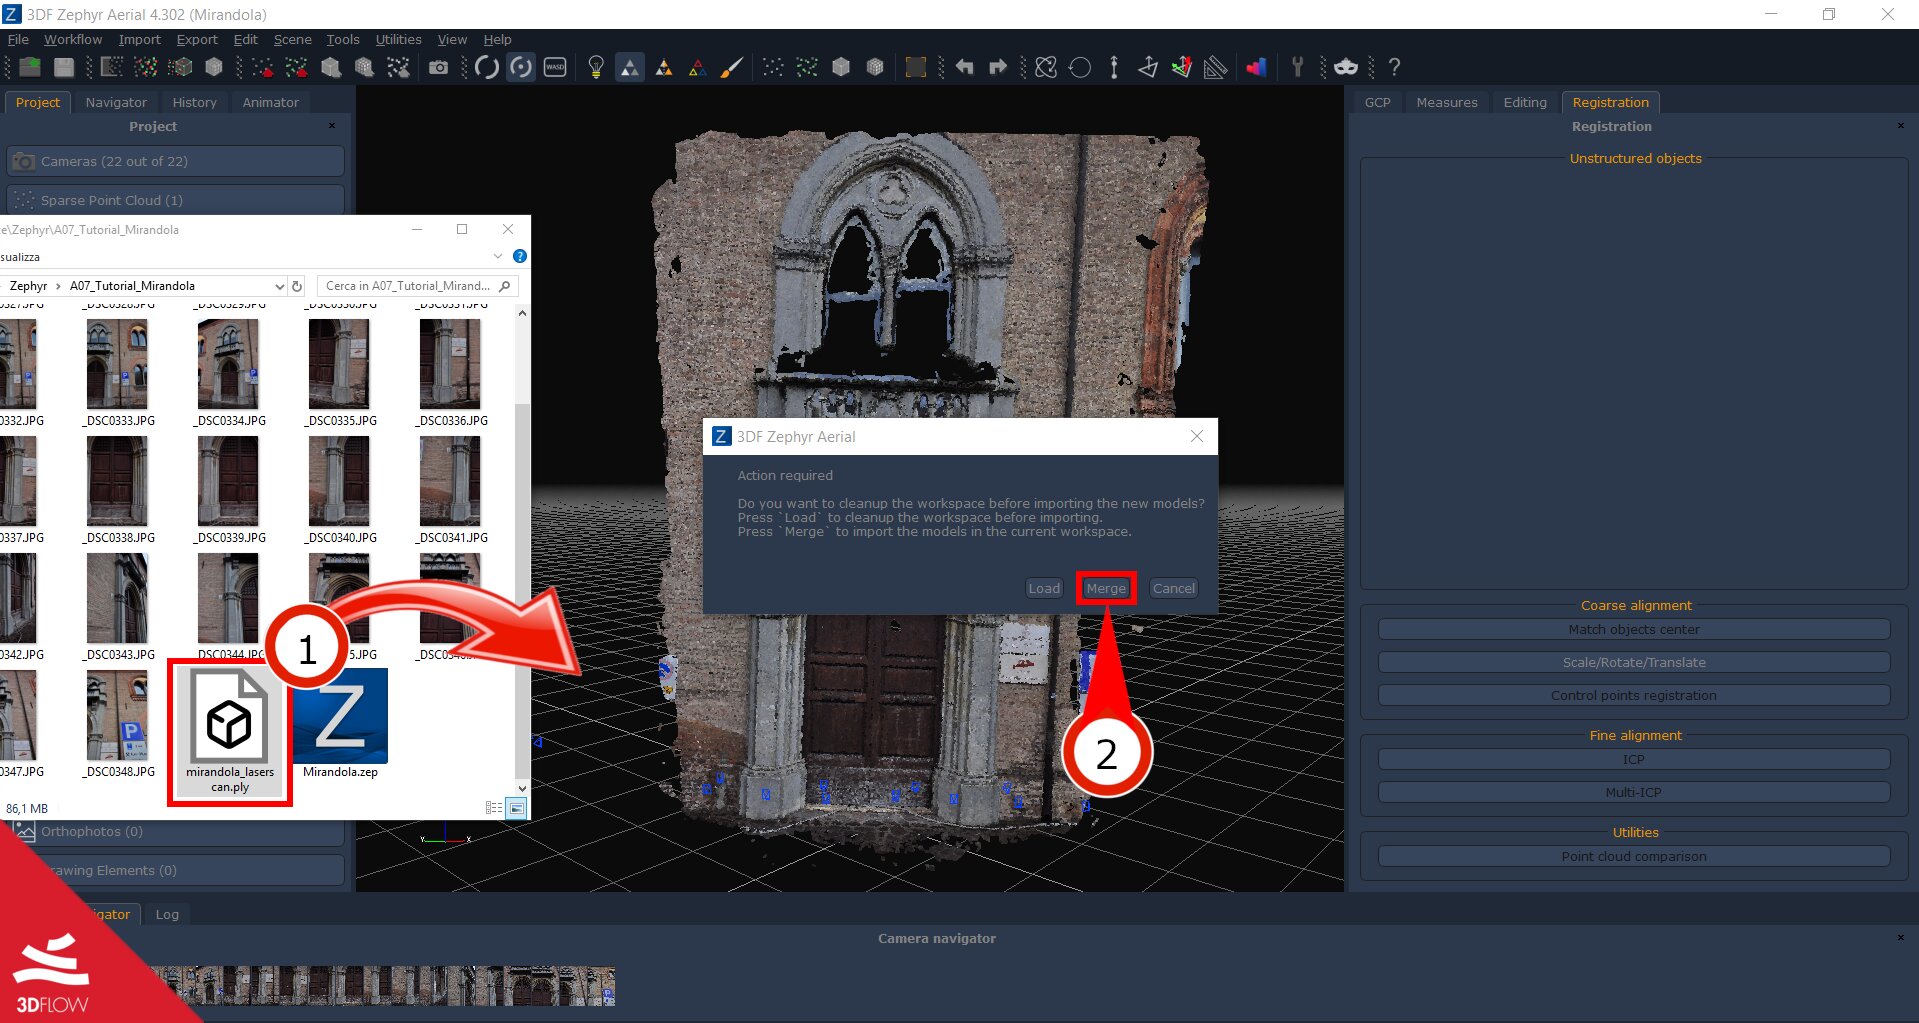Image resolution: width=1919 pixels, height=1023 pixels.
Task: Click the bounding box square icon
Action: click(x=916, y=67)
